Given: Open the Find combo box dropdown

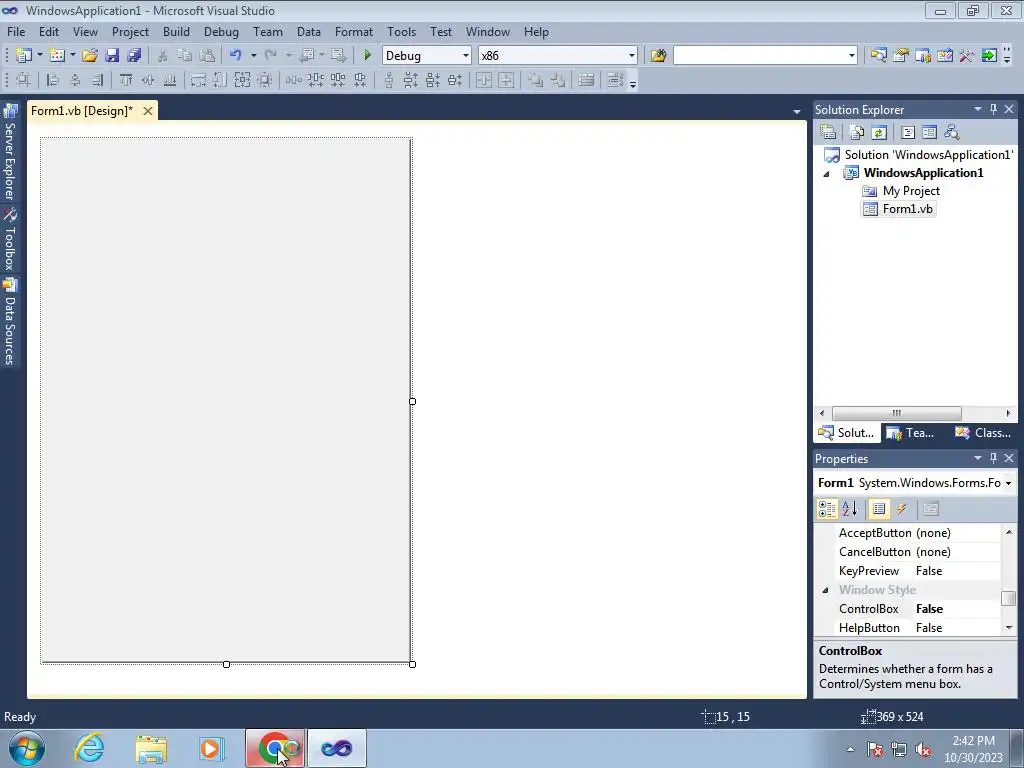Looking at the screenshot, I should coord(852,56).
